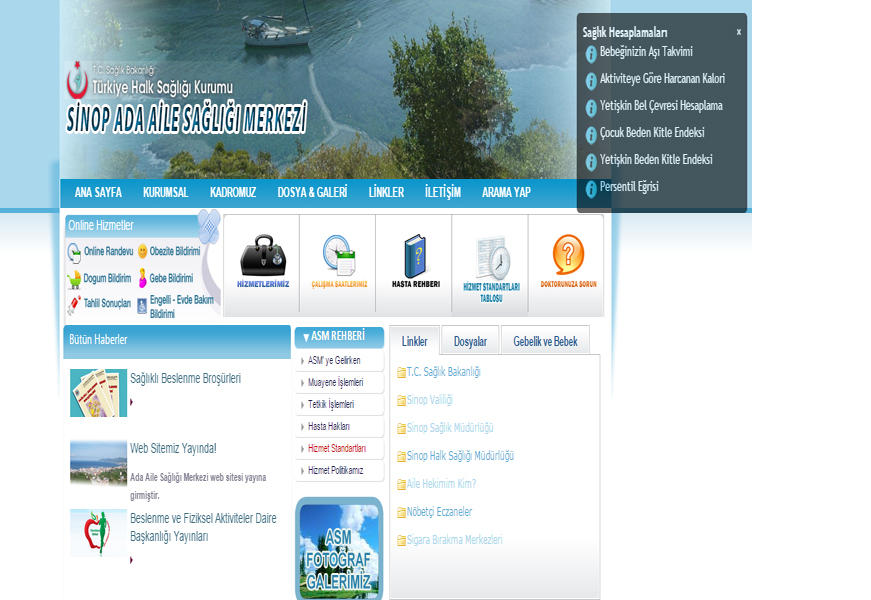This screenshot has height=600, width=871.
Task: Switch to the Gebelik ve Bebek tab
Action: pyautogui.click(x=545, y=340)
